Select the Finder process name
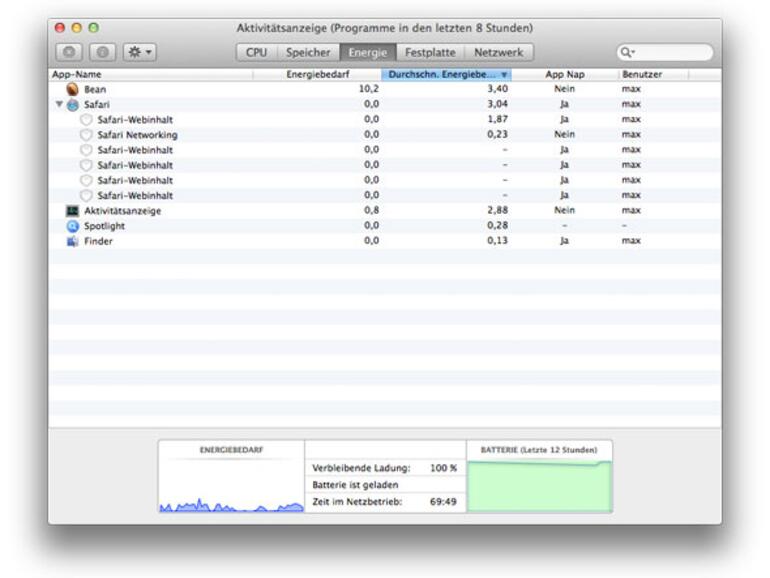This screenshot has height=578, width=770. coord(98,241)
